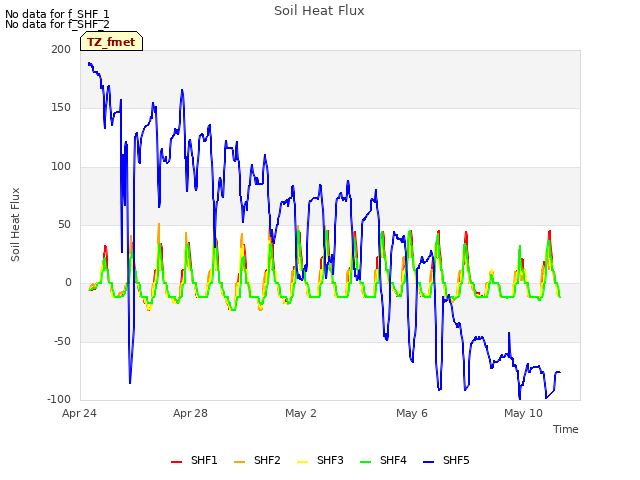Screen dimensions: 640x480
Task: Click the 0 y-axis tick label
Action: (68, 282)
